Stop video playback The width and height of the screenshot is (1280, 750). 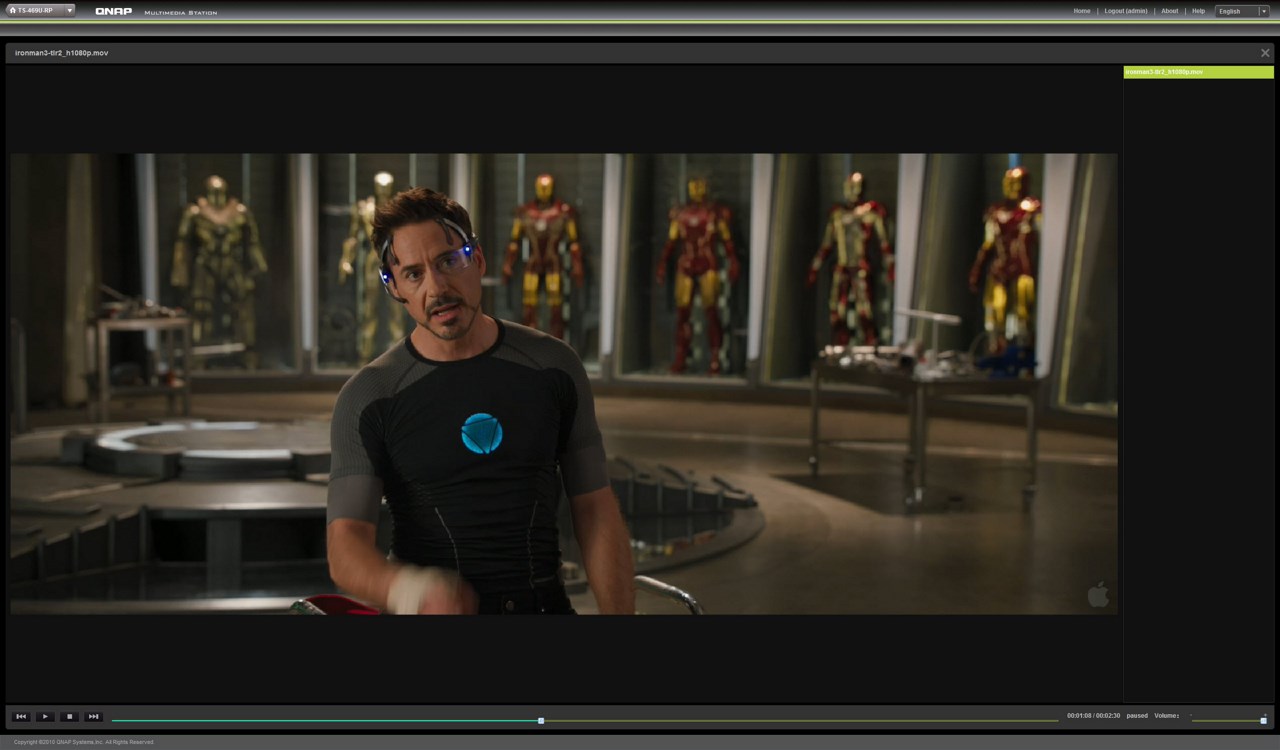click(69, 717)
